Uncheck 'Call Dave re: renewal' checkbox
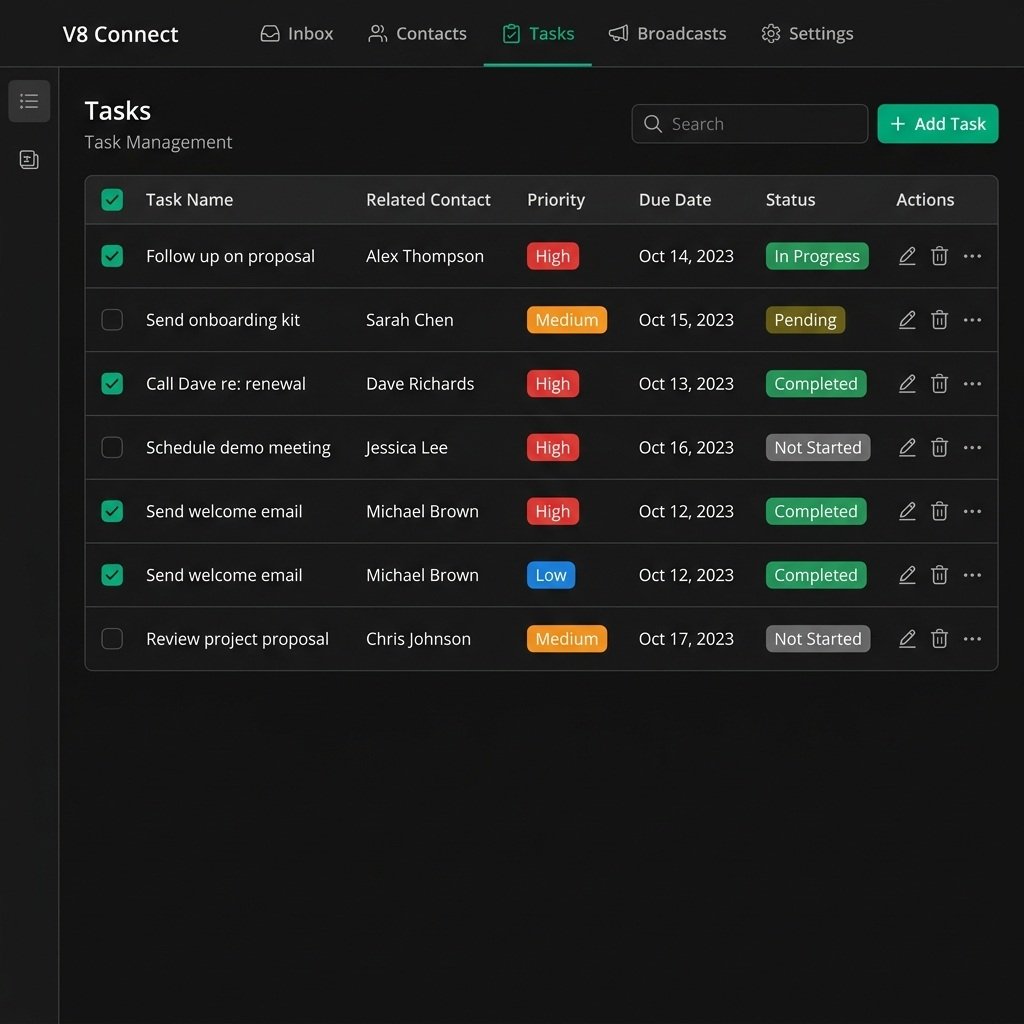 [x=112, y=383]
